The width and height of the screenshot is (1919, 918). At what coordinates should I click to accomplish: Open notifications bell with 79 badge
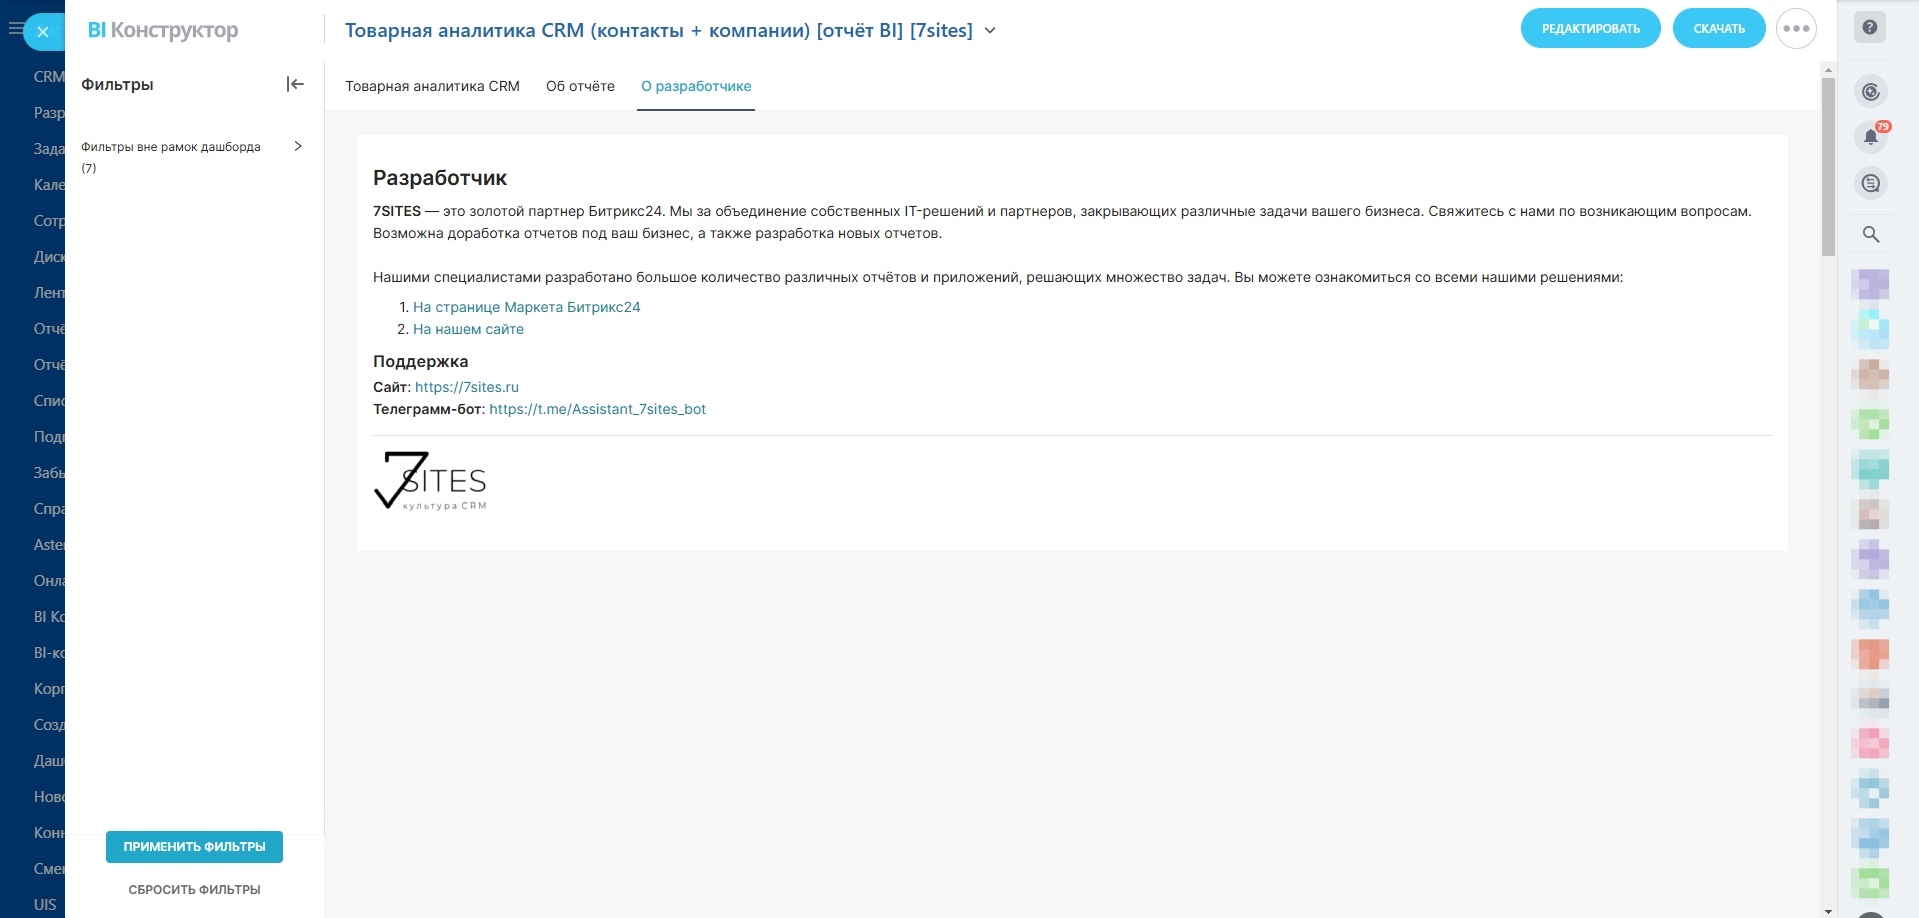(x=1871, y=137)
